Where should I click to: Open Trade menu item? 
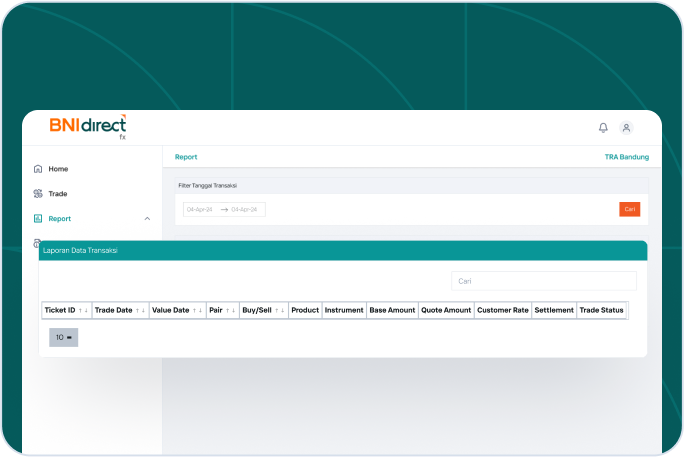coord(58,194)
